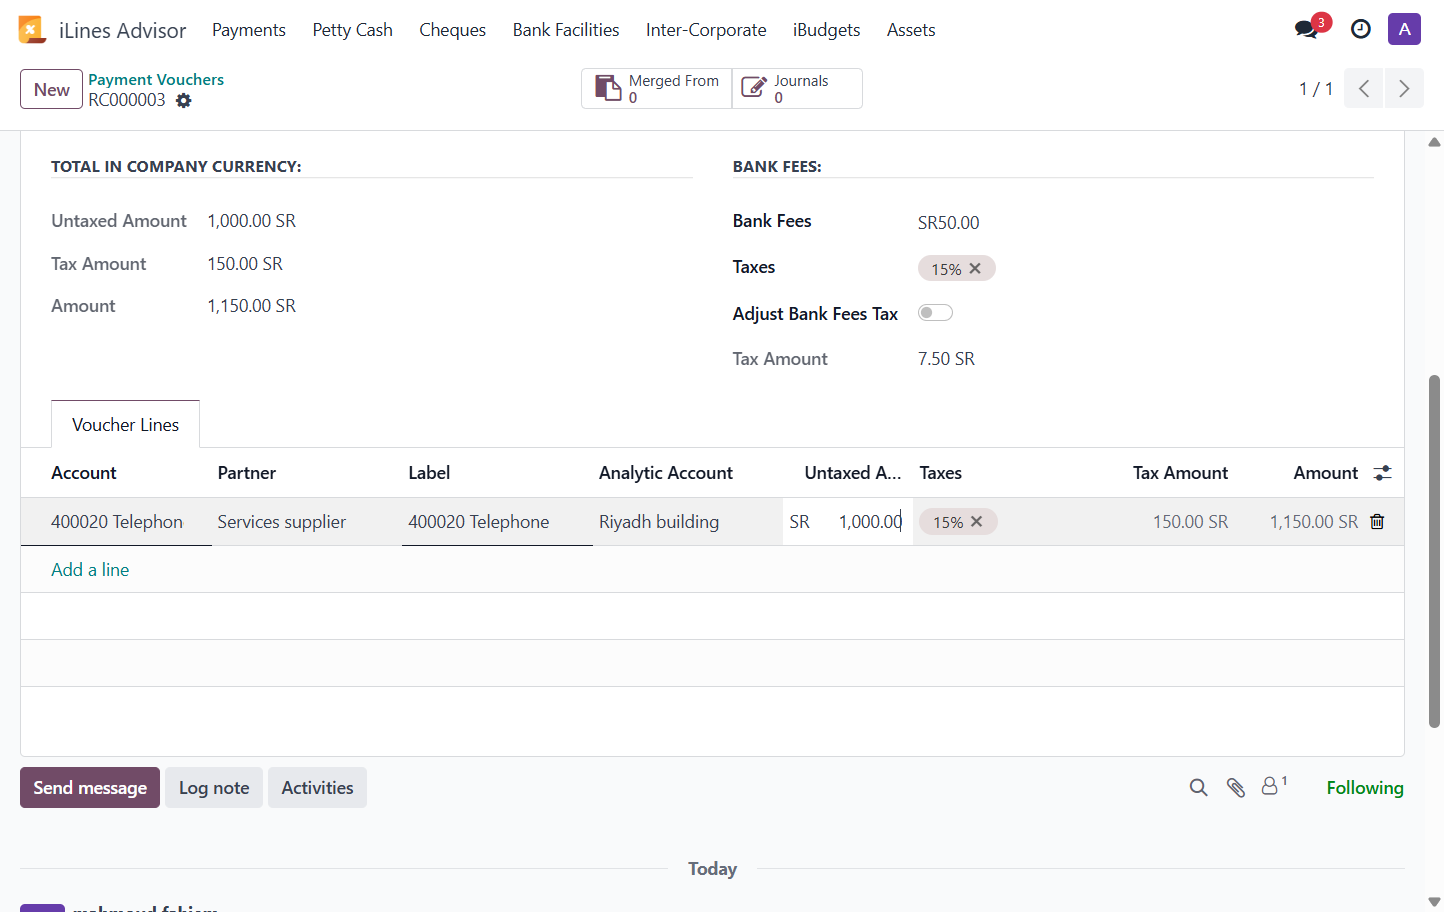Open the messages chat icon
Image resolution: width=1444 pixels, height=912 pixels.
(x=1306, y=29)
